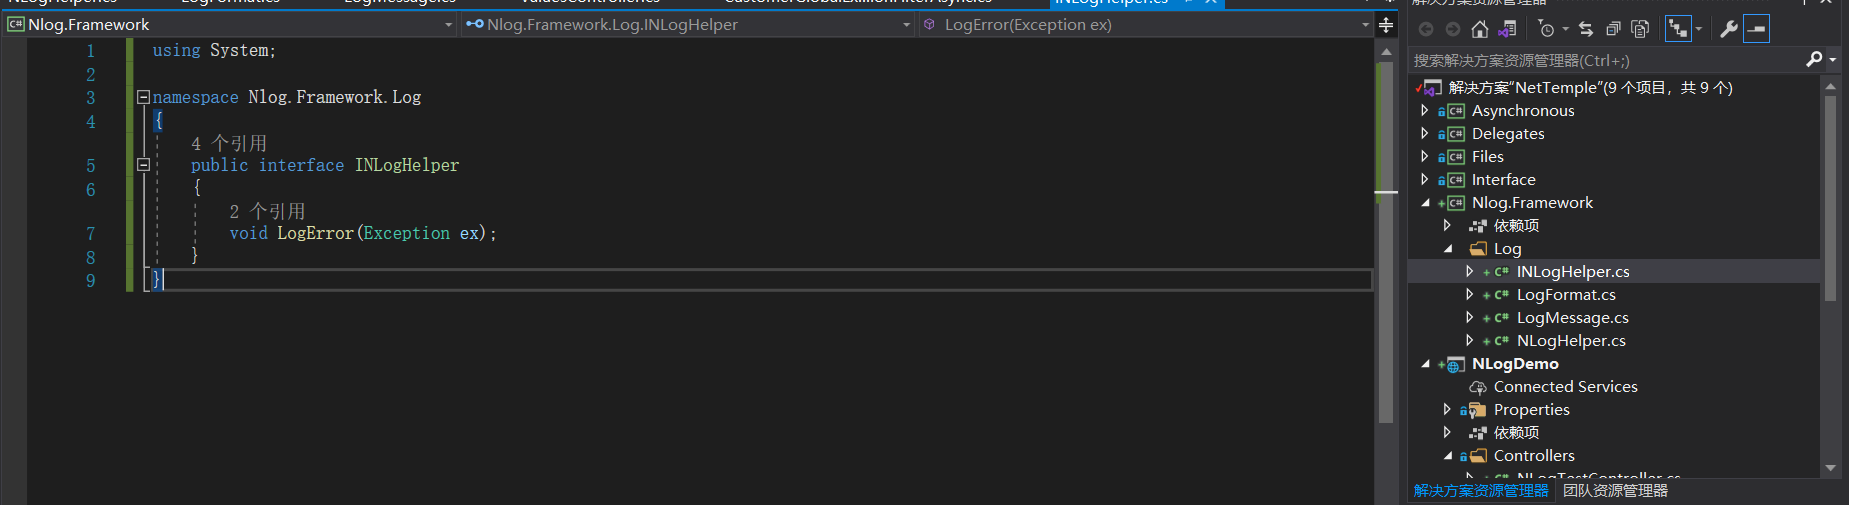The width and height of the screenshot is (1849, 505).
Task: Select the Nlog.Framework project name in tree
Action: click(1532, 203)
